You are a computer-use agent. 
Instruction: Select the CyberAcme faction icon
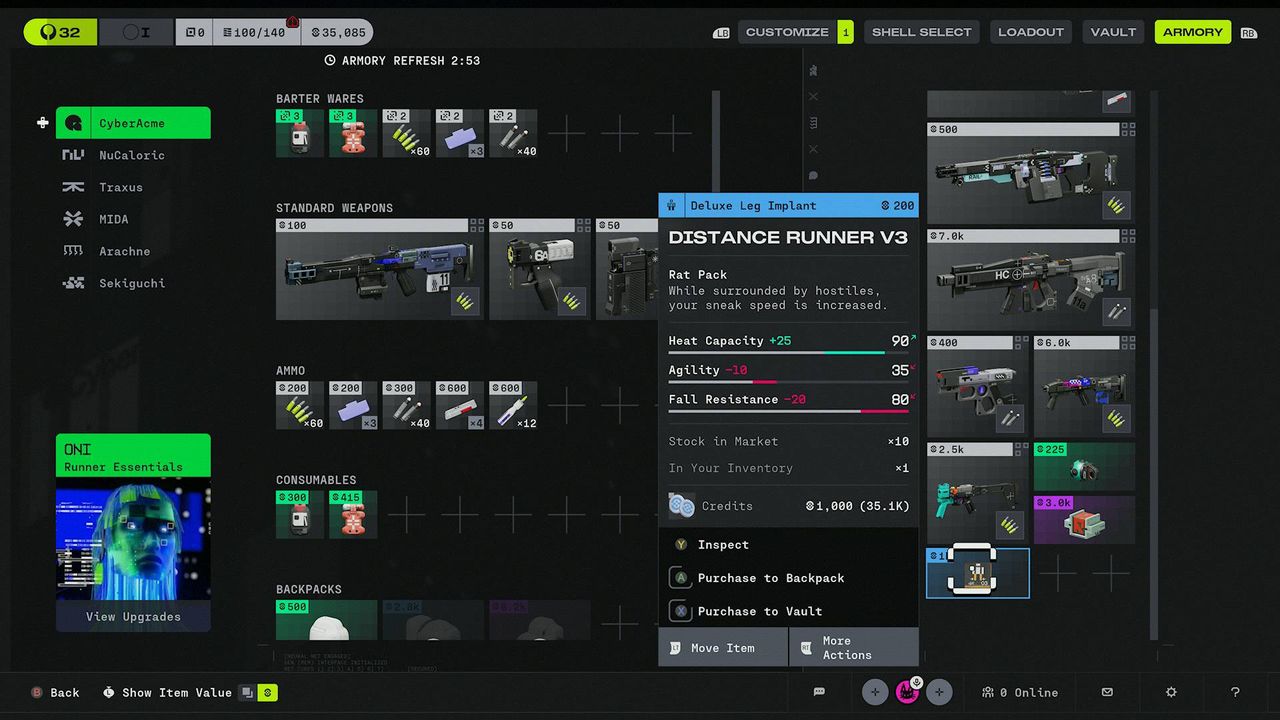coord(74,123)
